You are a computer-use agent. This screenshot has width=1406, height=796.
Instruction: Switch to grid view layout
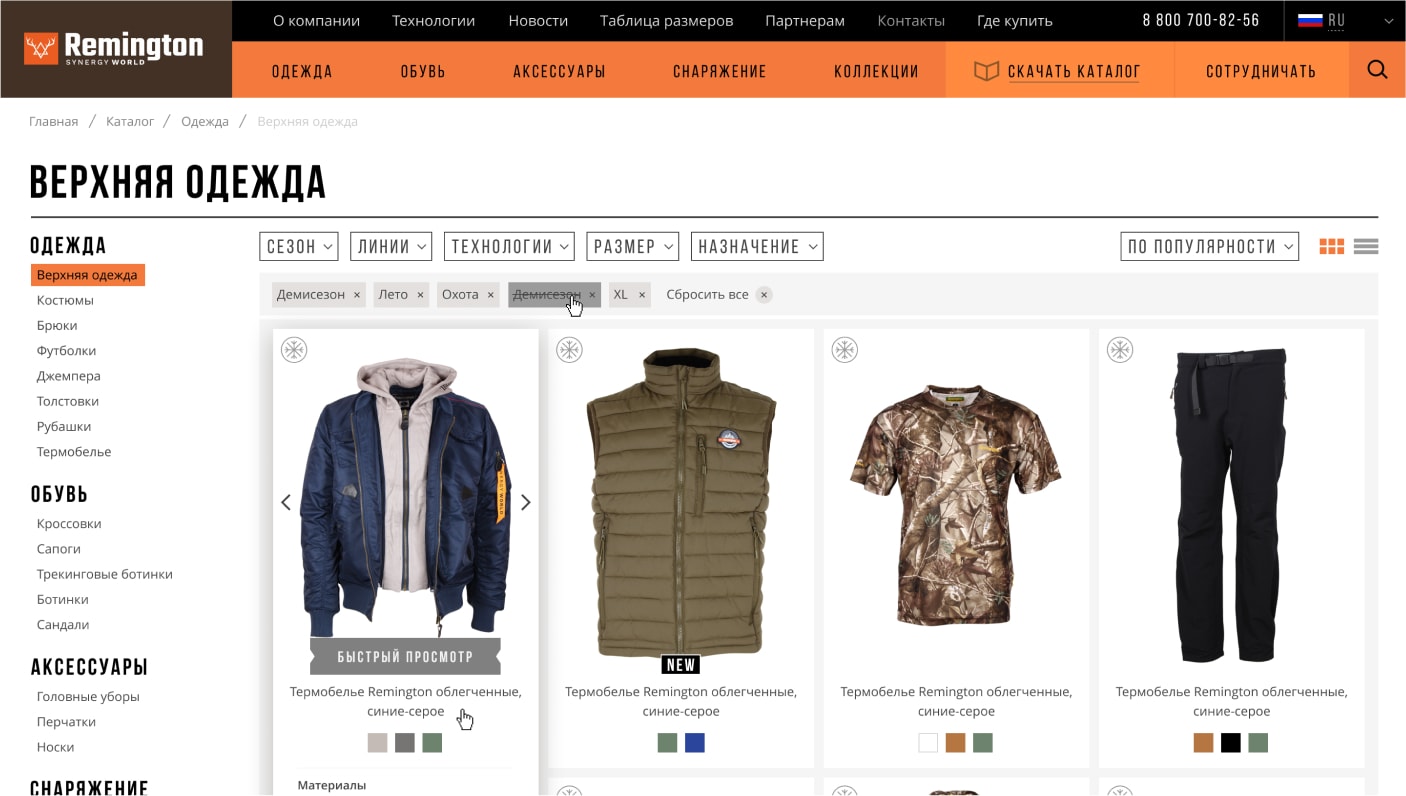1331,246
